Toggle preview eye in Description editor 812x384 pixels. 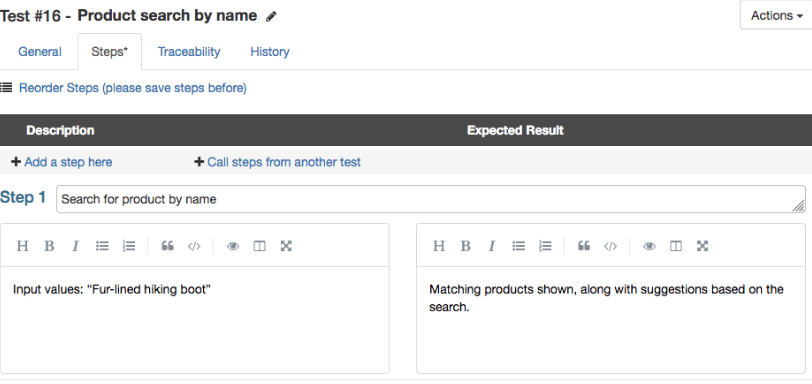tap(233, 246)
